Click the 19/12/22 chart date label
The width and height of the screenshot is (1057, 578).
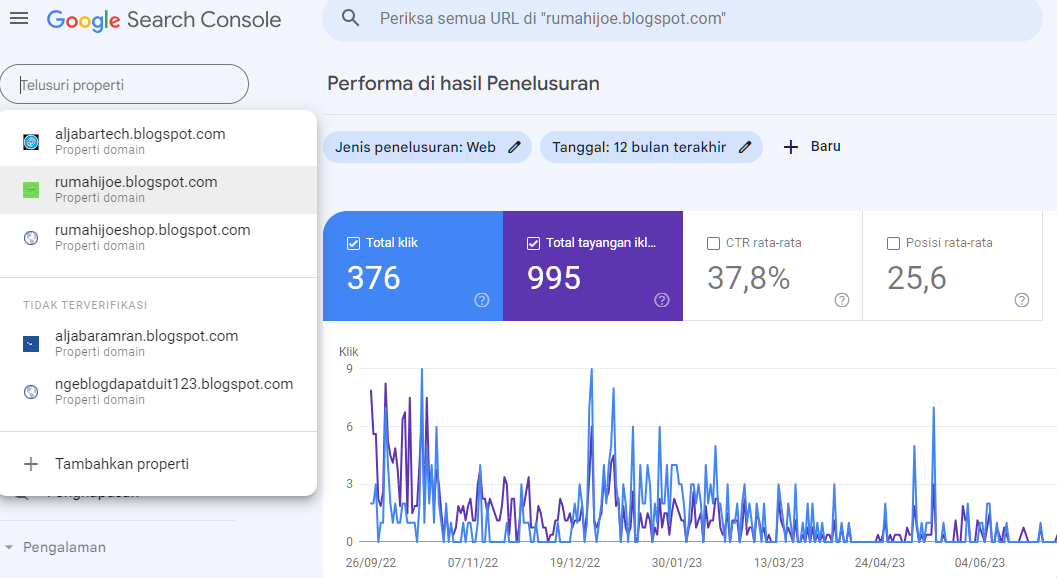coord(575,563)
